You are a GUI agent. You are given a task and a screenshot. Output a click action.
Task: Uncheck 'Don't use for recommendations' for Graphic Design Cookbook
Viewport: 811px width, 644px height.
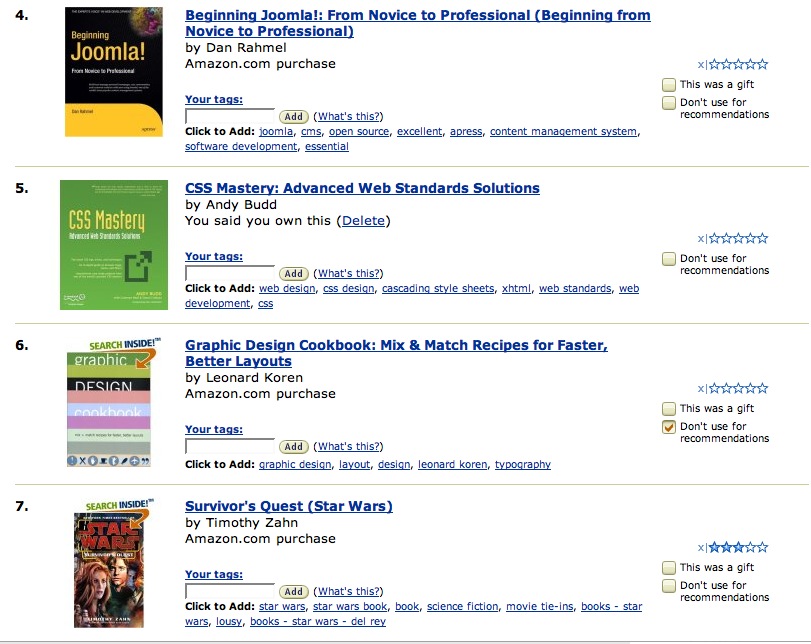(x=669, y=427)
